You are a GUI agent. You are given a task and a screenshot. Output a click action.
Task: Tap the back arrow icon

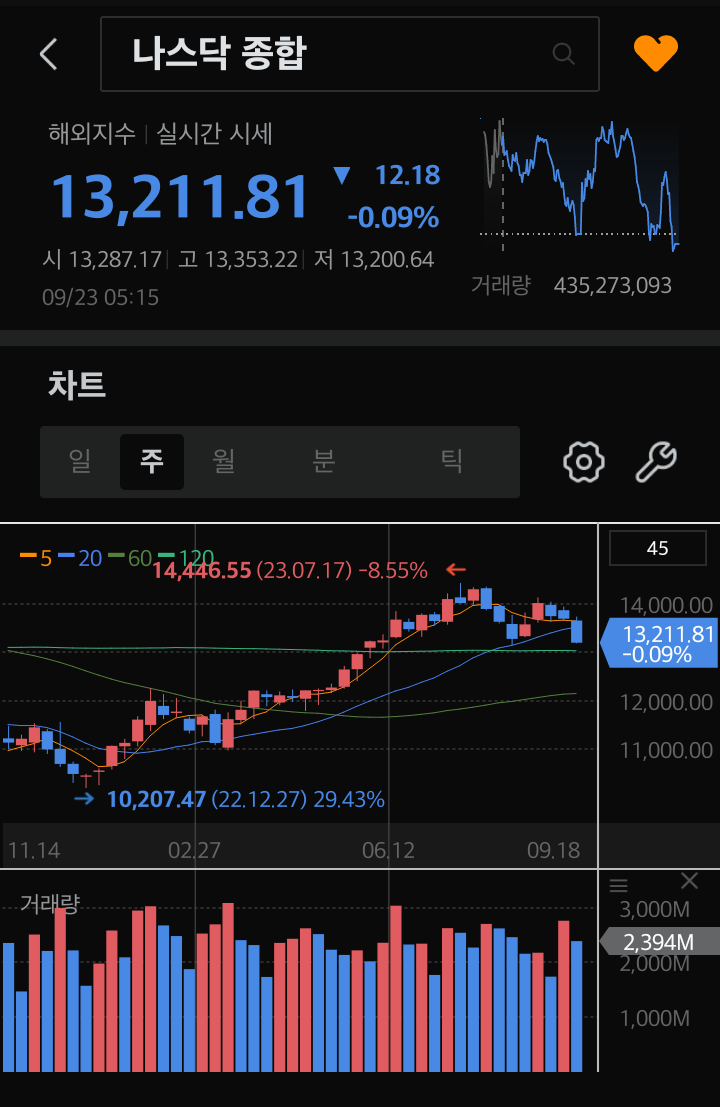(x=49, y=54)
